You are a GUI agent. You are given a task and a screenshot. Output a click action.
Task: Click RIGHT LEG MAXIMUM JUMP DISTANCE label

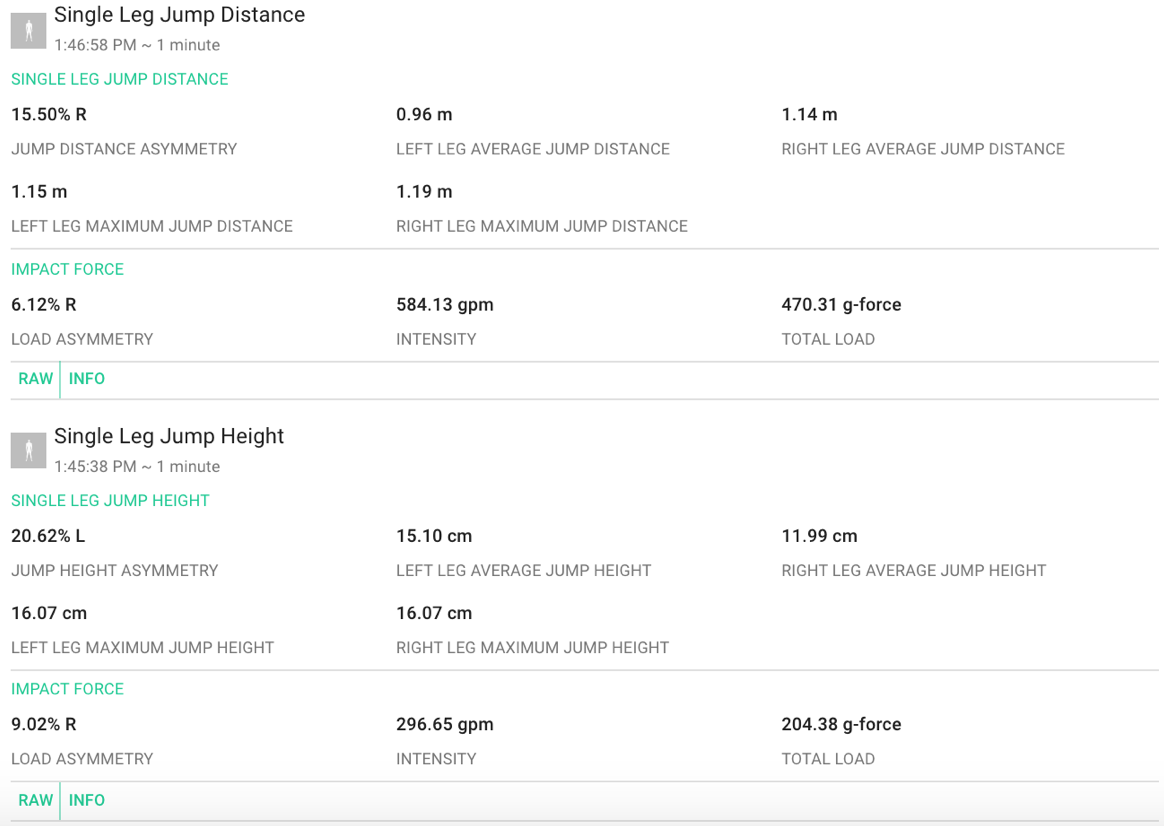point(542,226)
